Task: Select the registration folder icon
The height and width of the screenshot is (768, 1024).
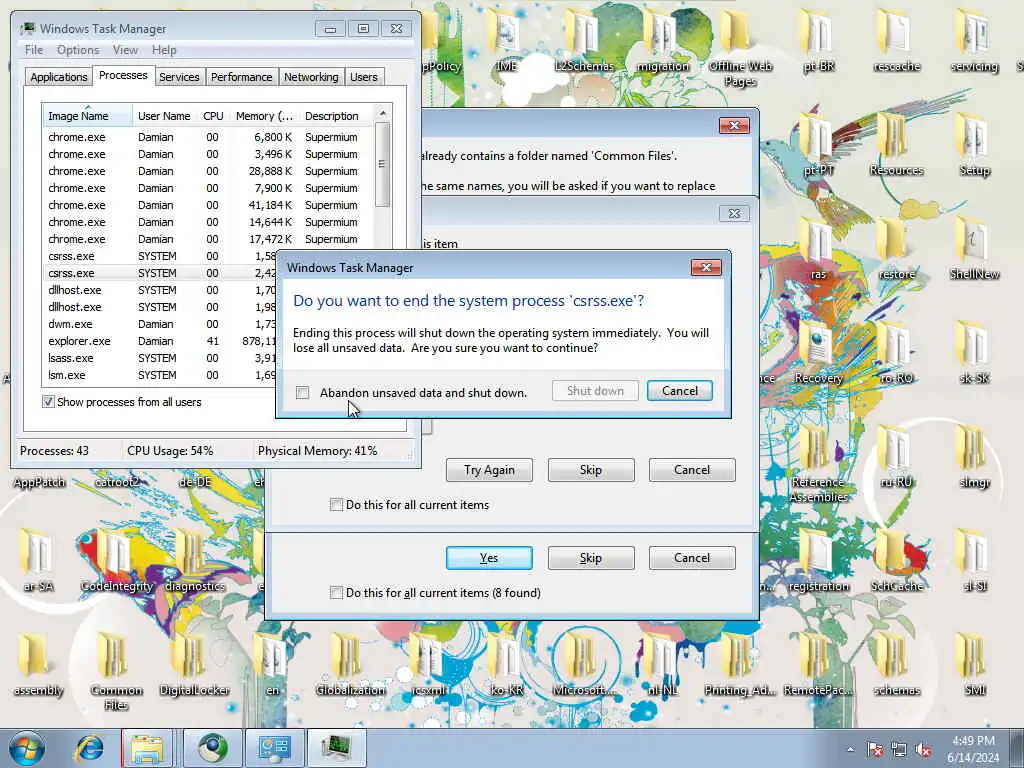Action: (x=818, y=560)
